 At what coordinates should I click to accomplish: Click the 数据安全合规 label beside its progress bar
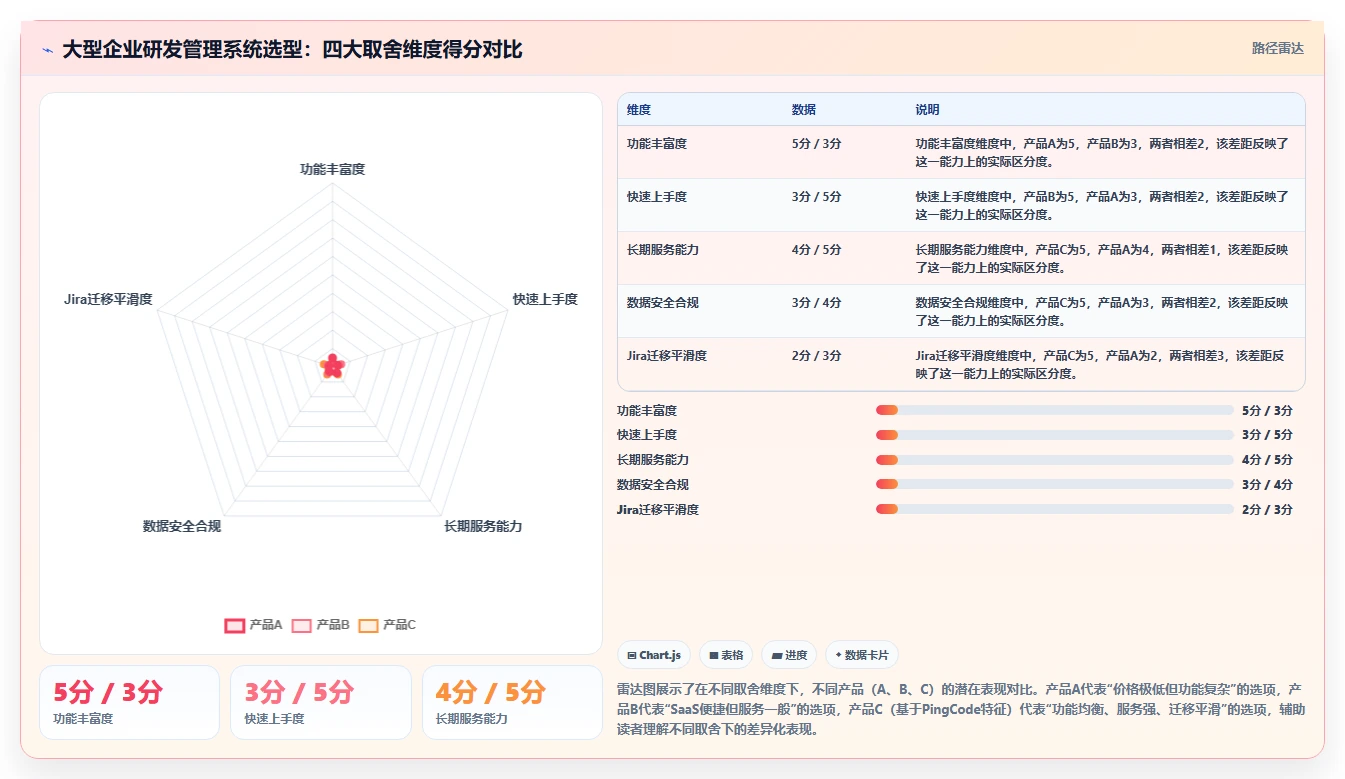(x=653, y=485)
